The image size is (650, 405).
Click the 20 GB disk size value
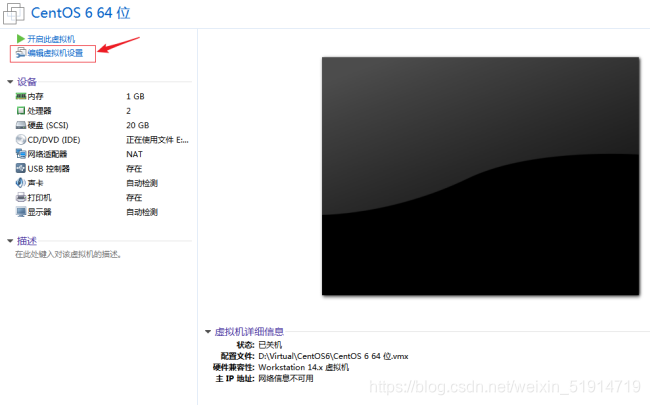[138, 125]
